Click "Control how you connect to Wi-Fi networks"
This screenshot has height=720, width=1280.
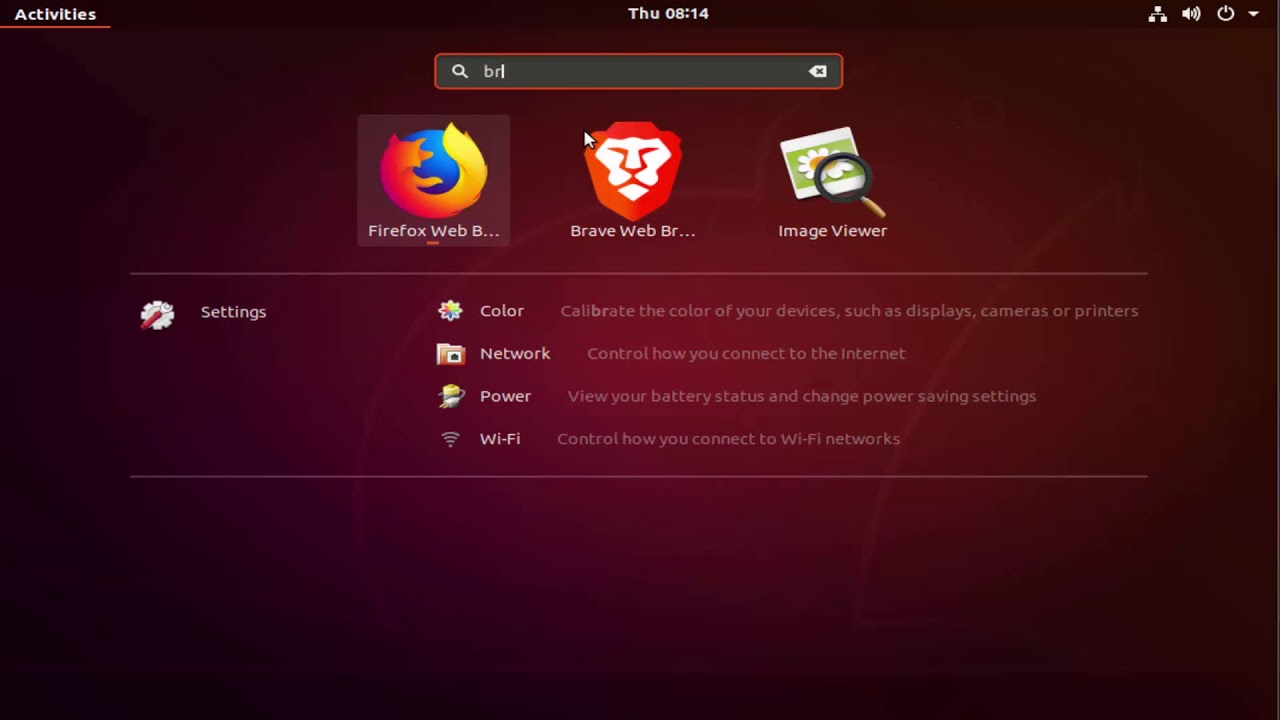pos(728,439)
